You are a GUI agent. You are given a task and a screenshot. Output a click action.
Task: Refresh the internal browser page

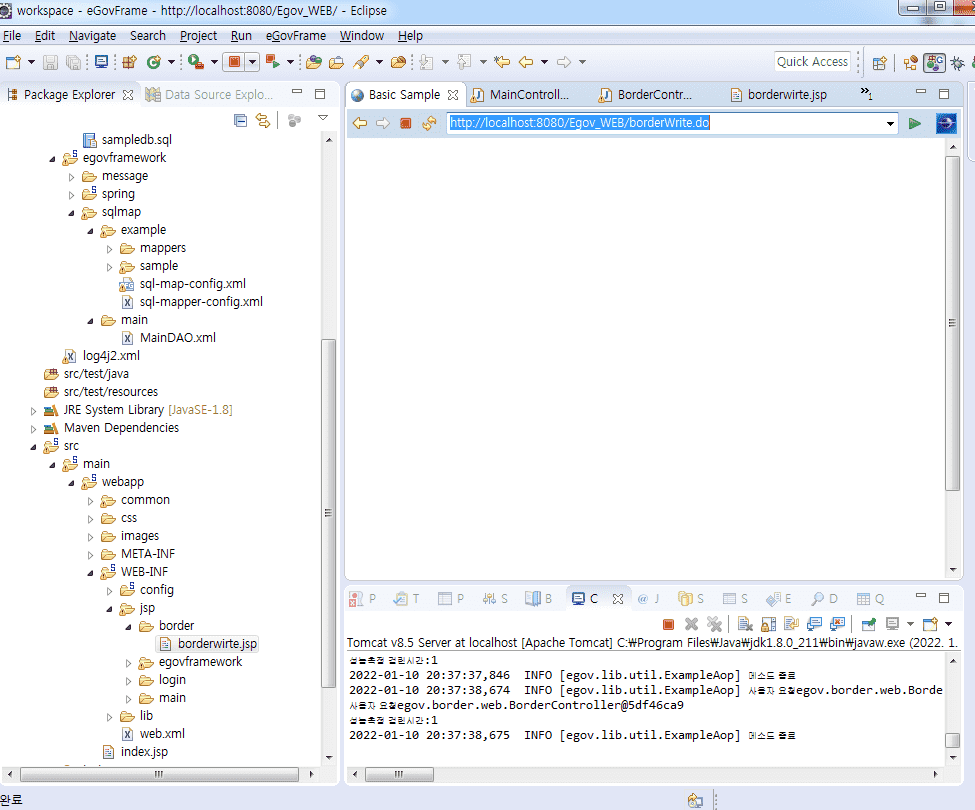point(429,124)
